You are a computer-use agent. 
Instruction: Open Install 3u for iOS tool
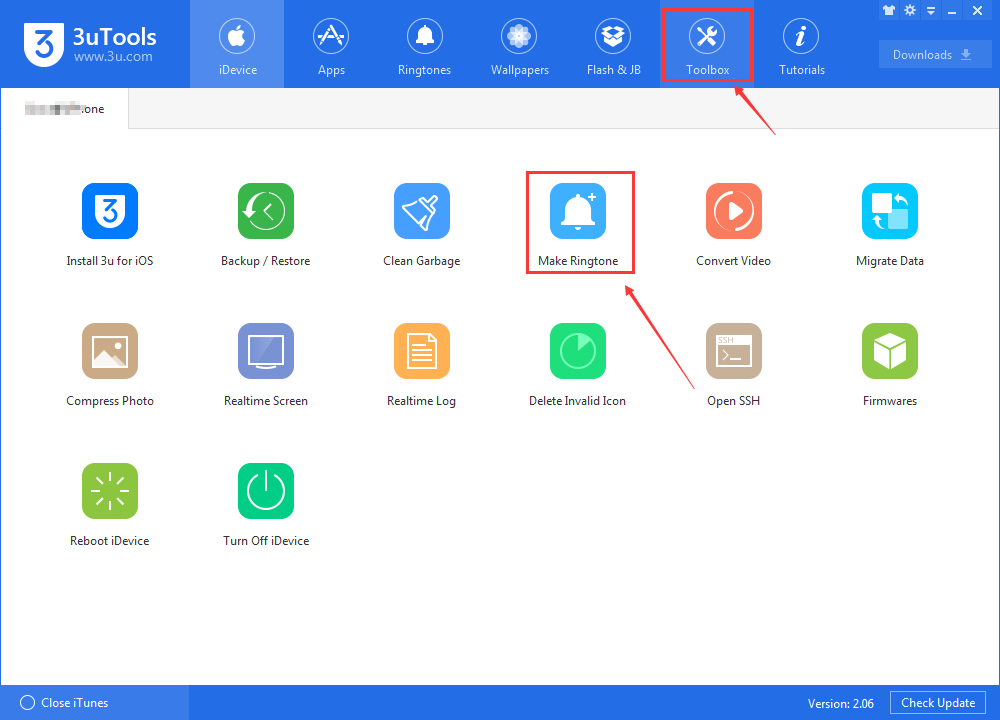(110, 211)
